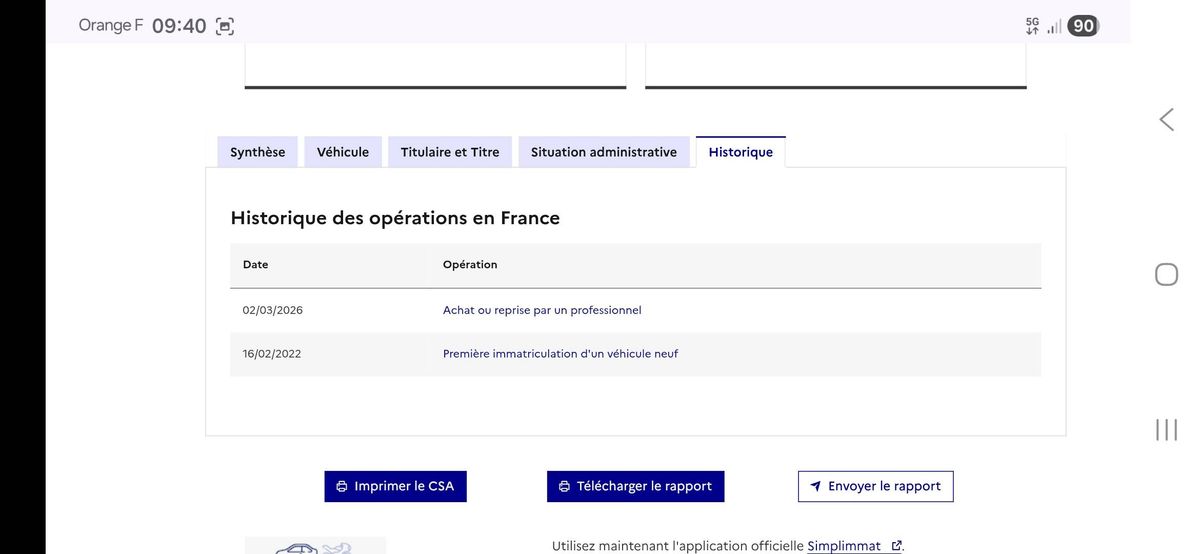Tap the screen capture icon in status bar

[x=225, y=27]
